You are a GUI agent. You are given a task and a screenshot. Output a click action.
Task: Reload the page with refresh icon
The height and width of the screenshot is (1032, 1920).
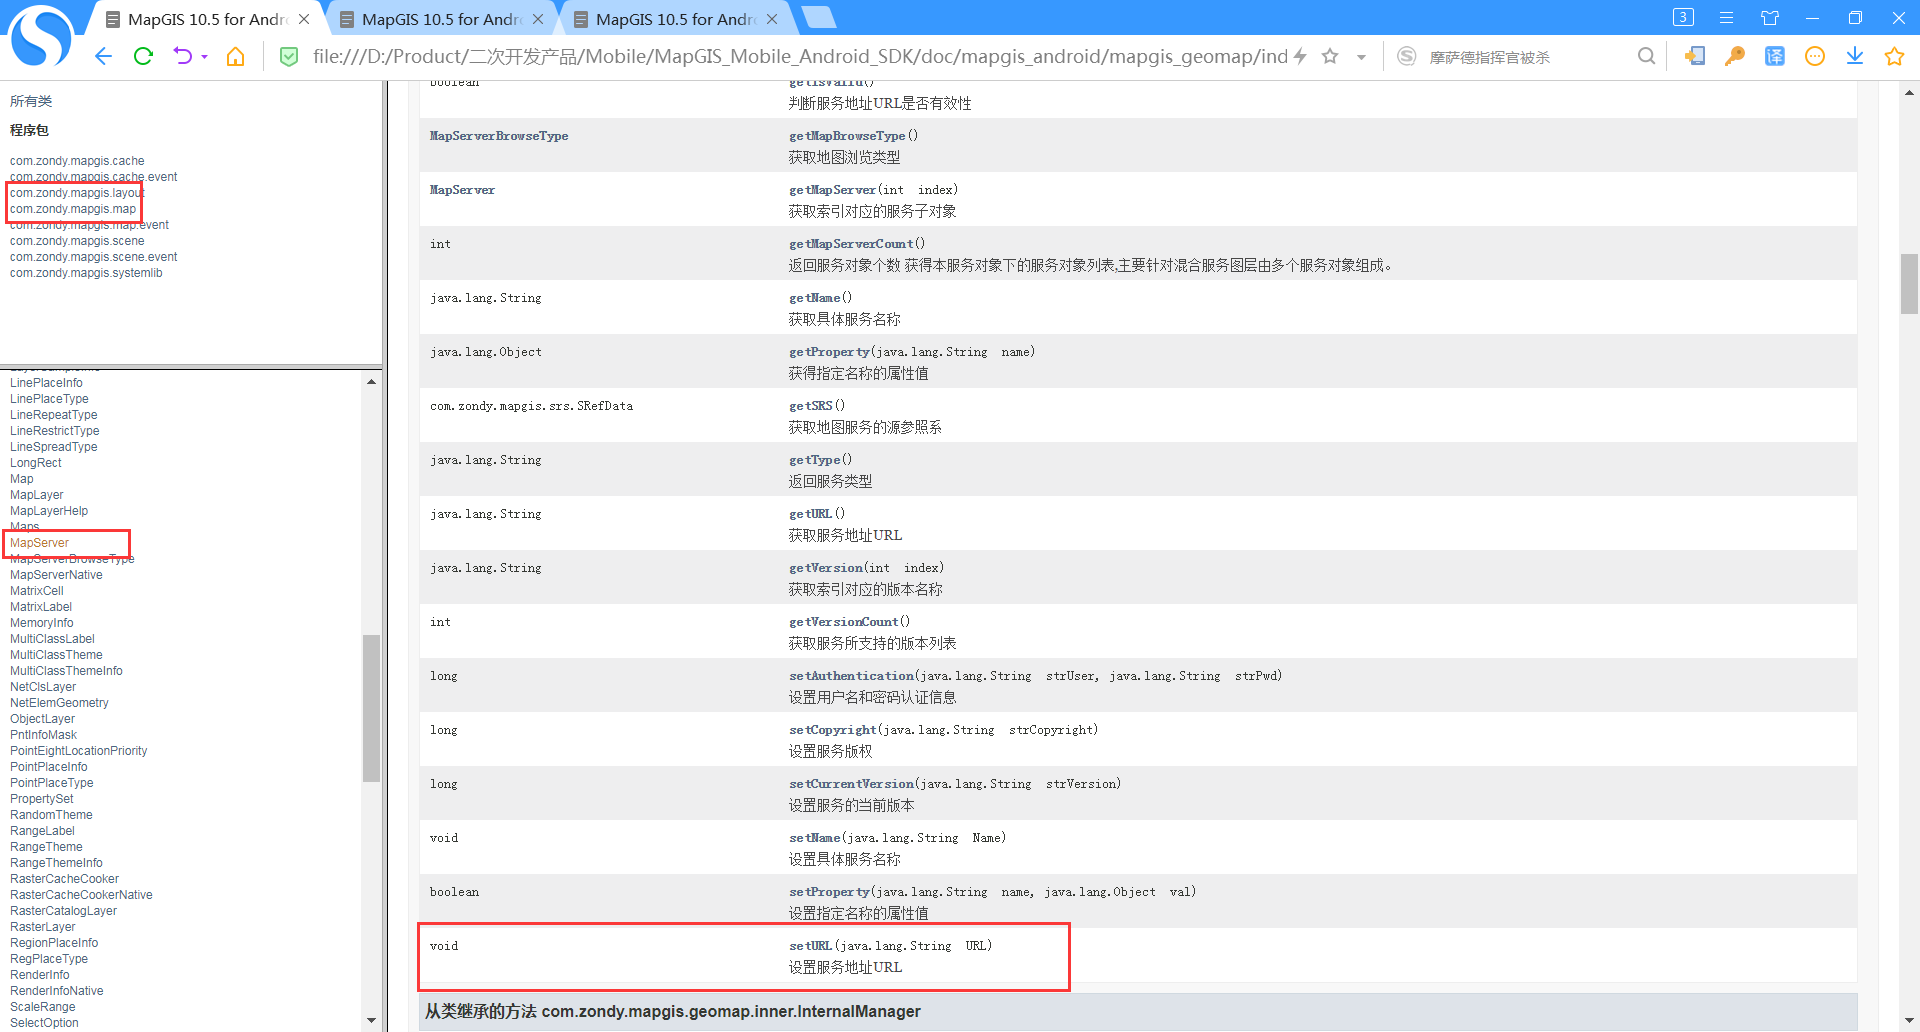[143, 57]
